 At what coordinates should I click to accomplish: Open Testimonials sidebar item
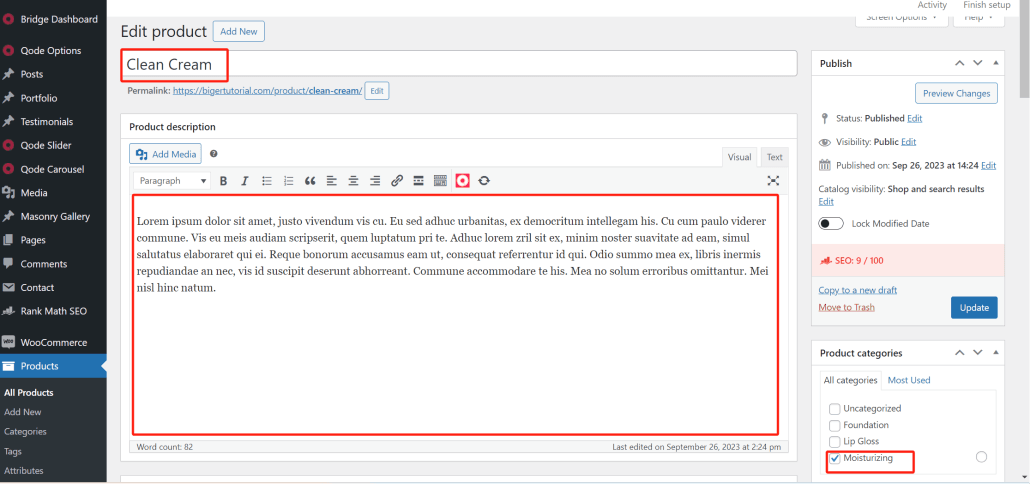53,121
